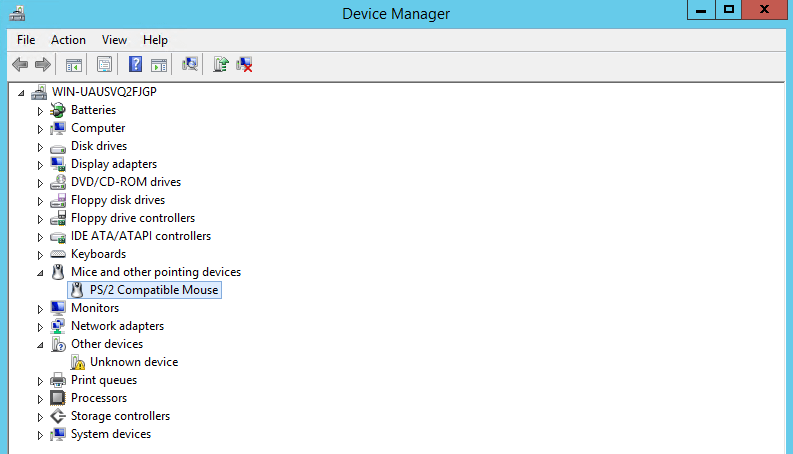793x454 pixels.
Task: Click Scan for hardware changes icon
Action: [x=189, y=65]
